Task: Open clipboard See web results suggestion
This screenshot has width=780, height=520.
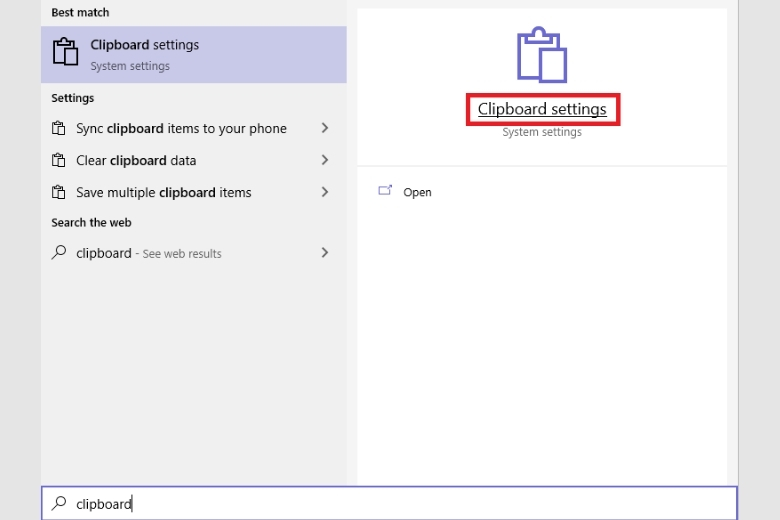Action: [148, 253]
